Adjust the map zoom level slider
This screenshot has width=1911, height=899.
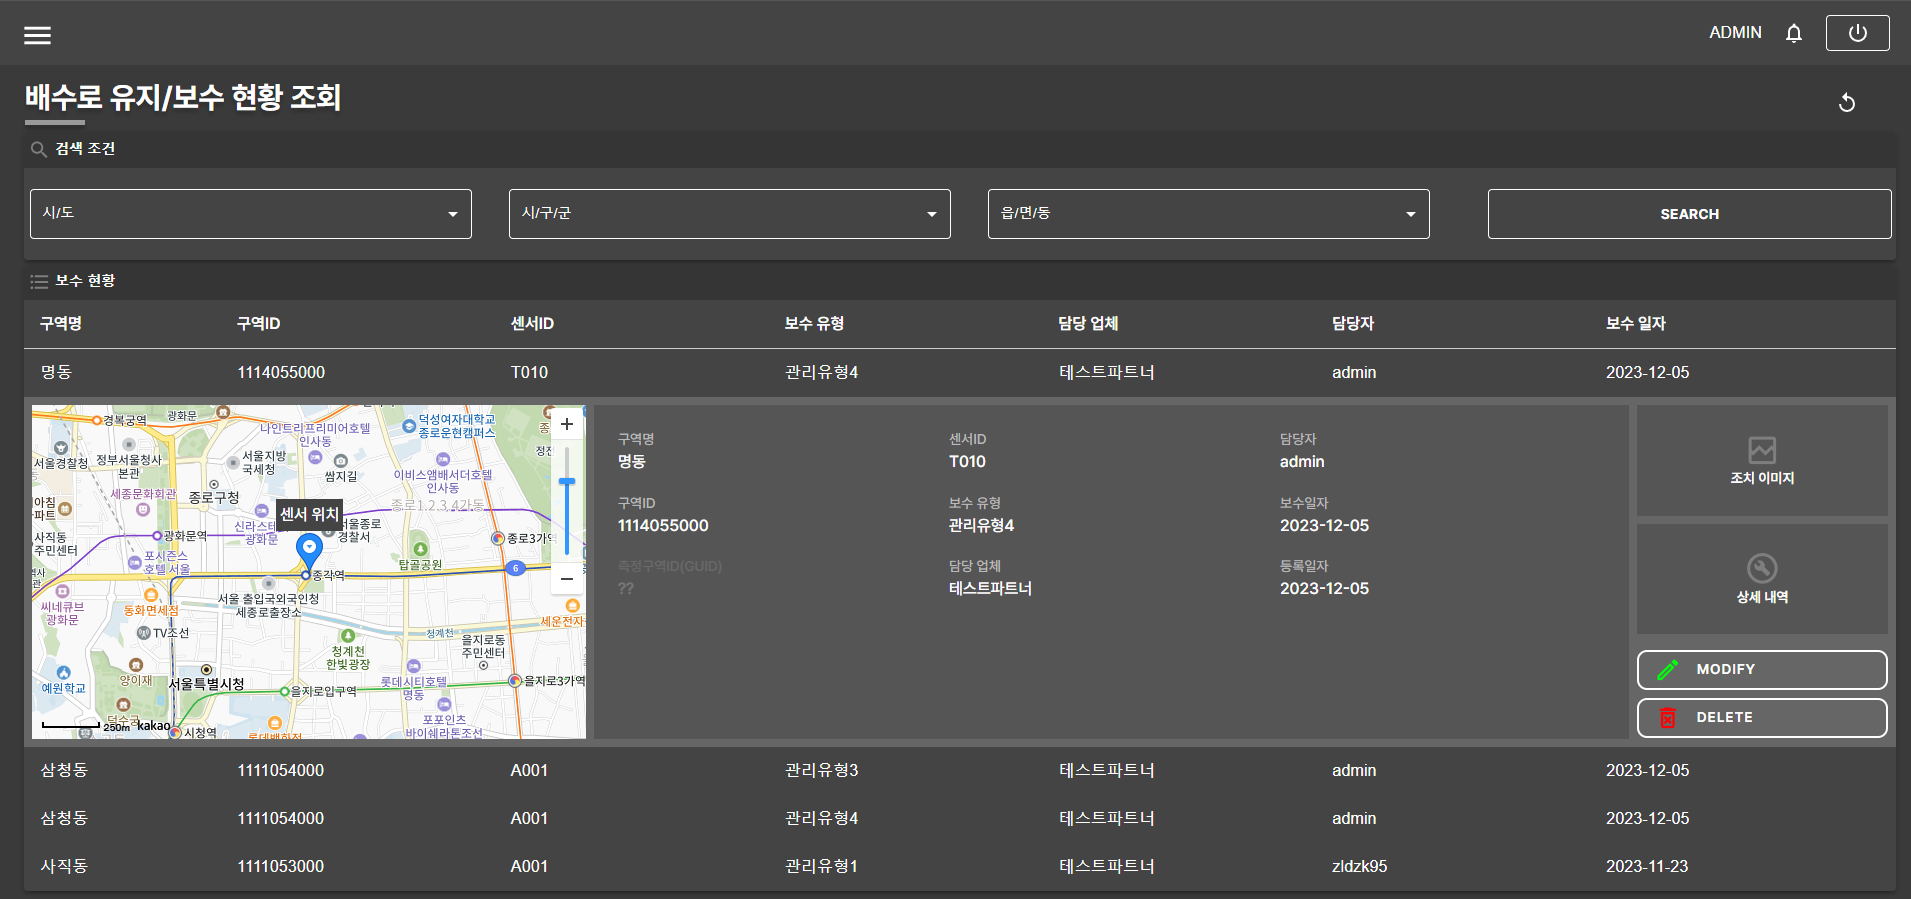[567, 483]
